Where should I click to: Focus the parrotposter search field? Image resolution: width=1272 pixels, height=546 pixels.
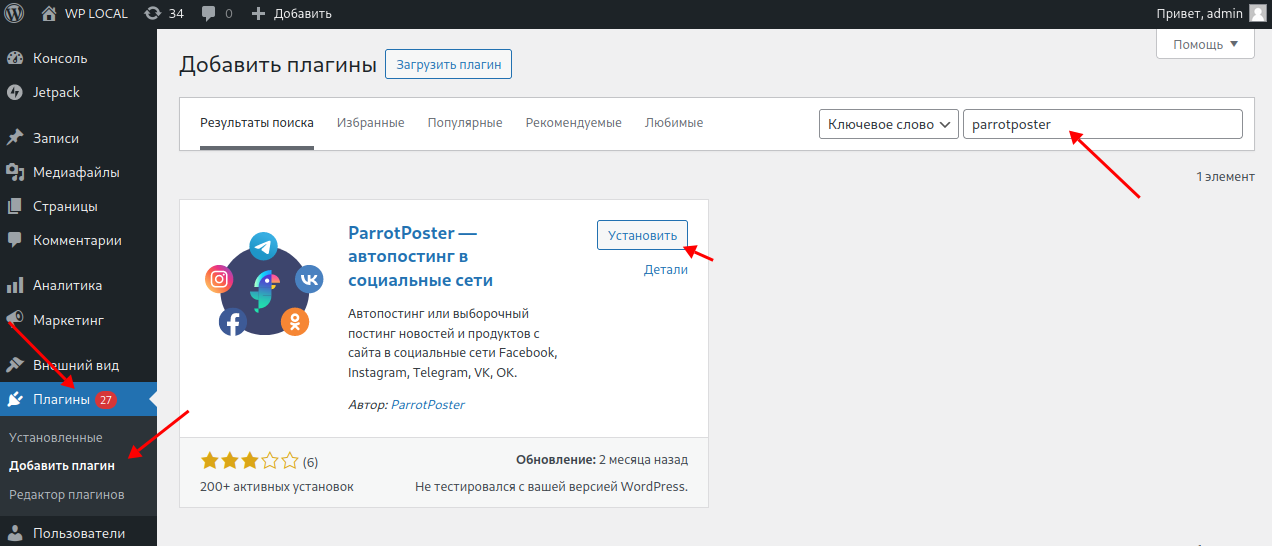coord(1103,124)
